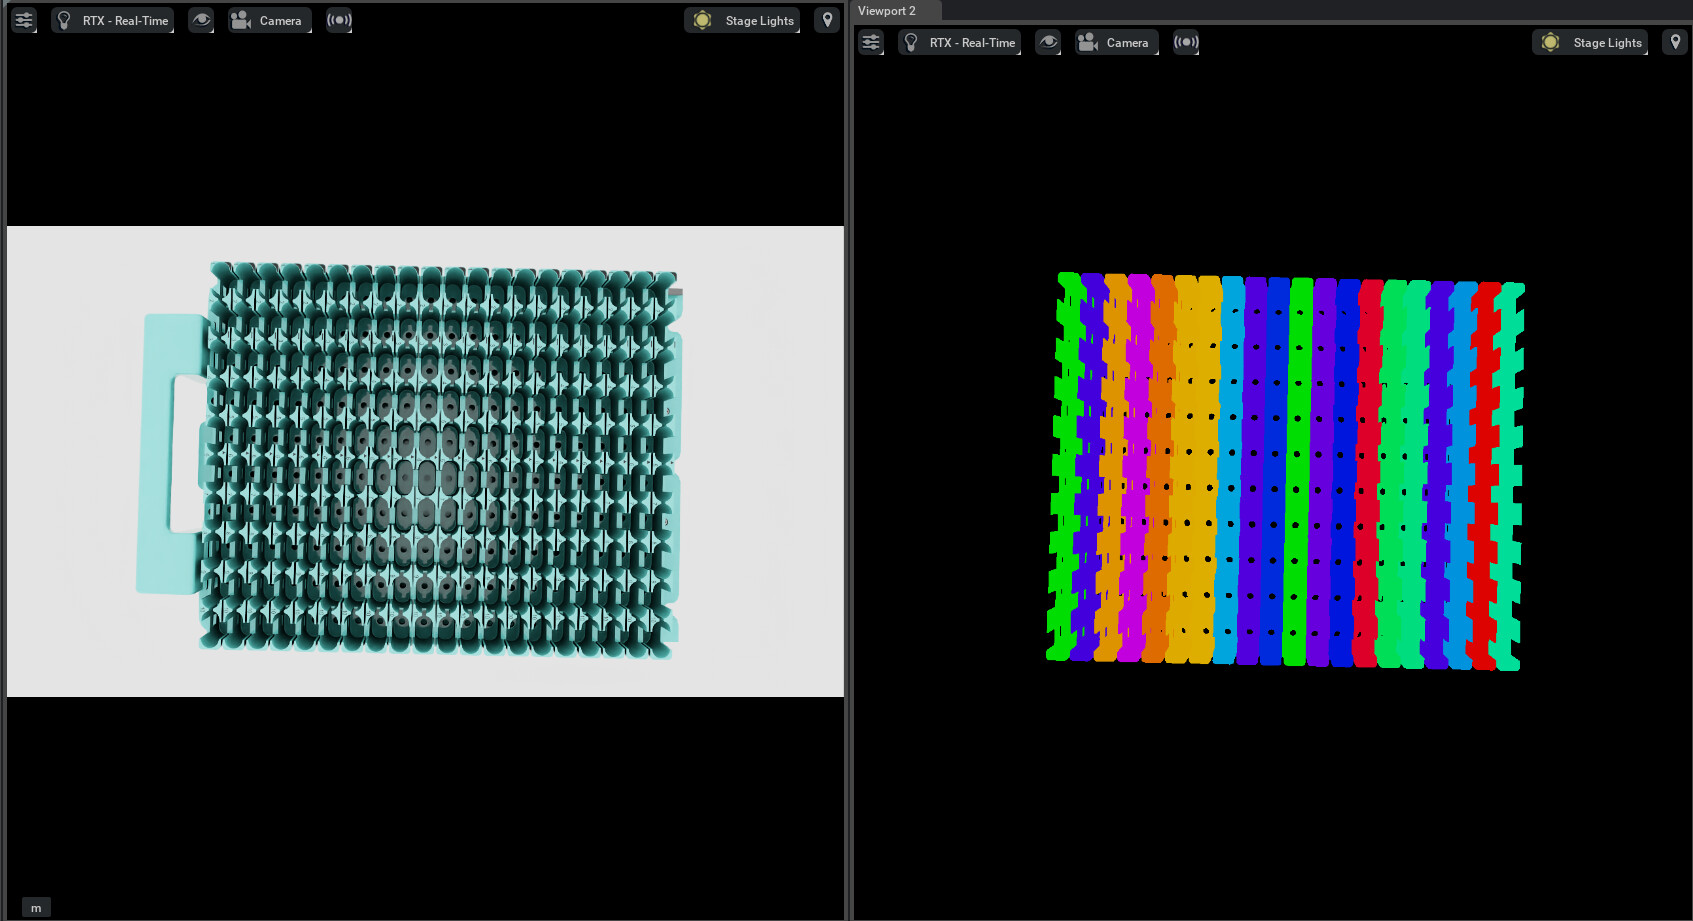Toggle the eye visibility options in Viewport 2
The image size is (1693, 921).
point(1048,41)
